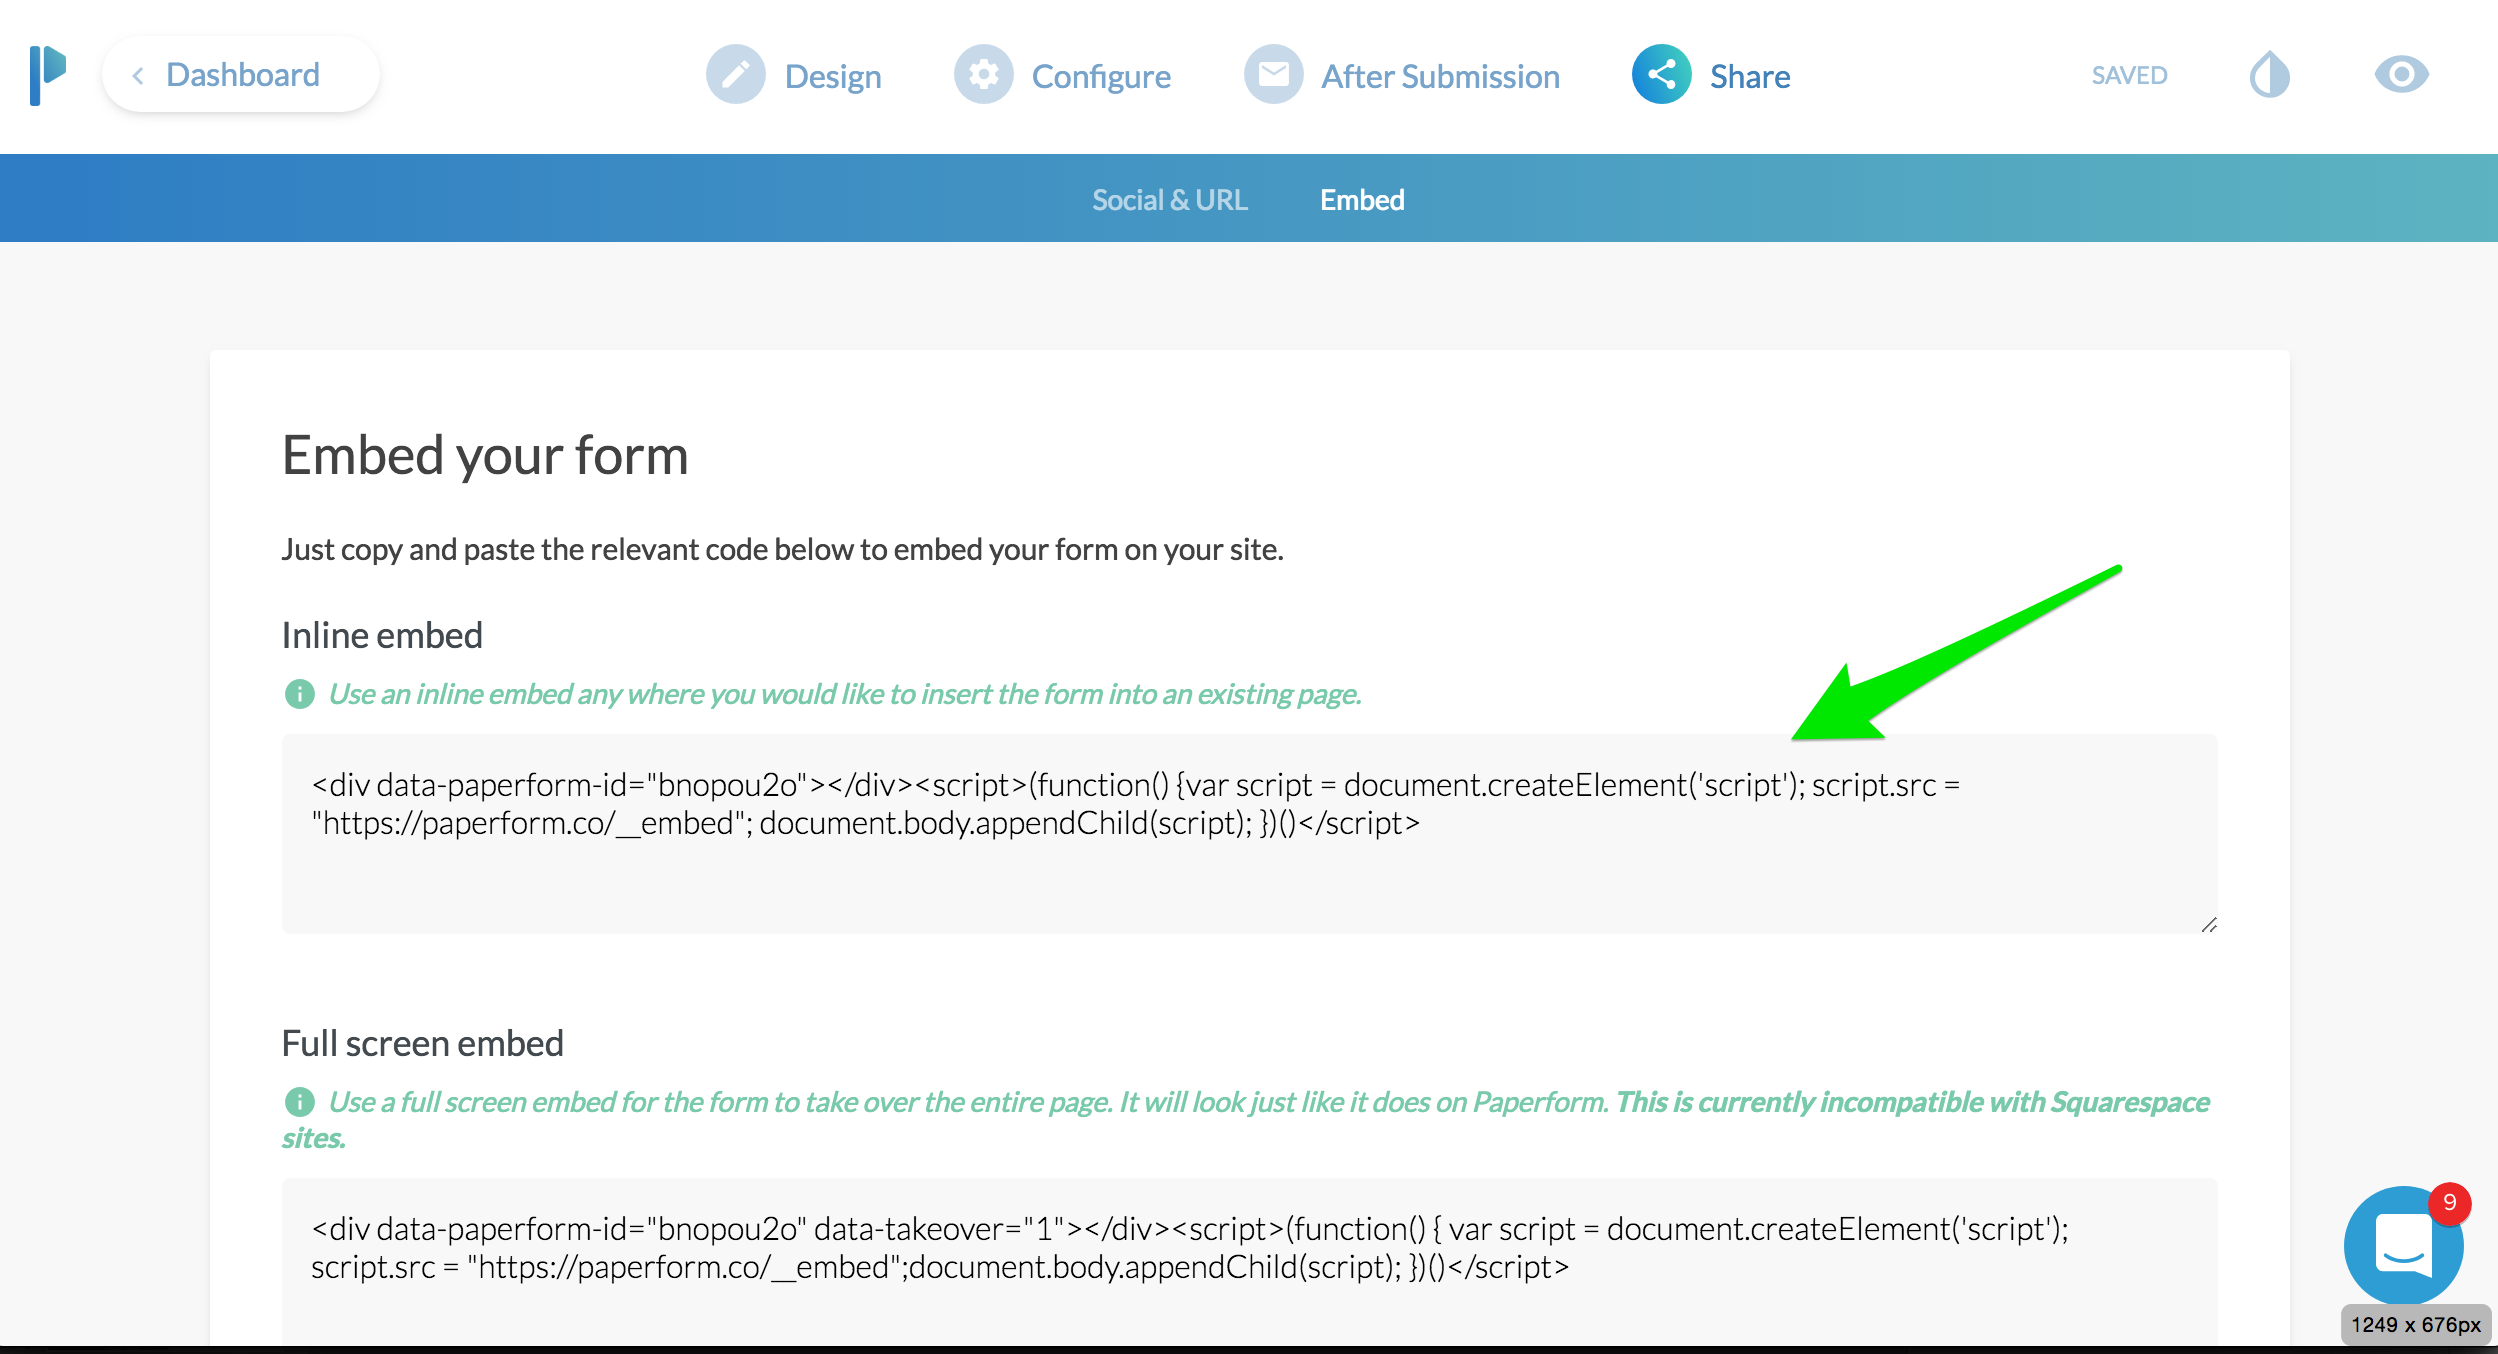
Task: Click inside the full screen embed code box
Action: point(1249,1262)
